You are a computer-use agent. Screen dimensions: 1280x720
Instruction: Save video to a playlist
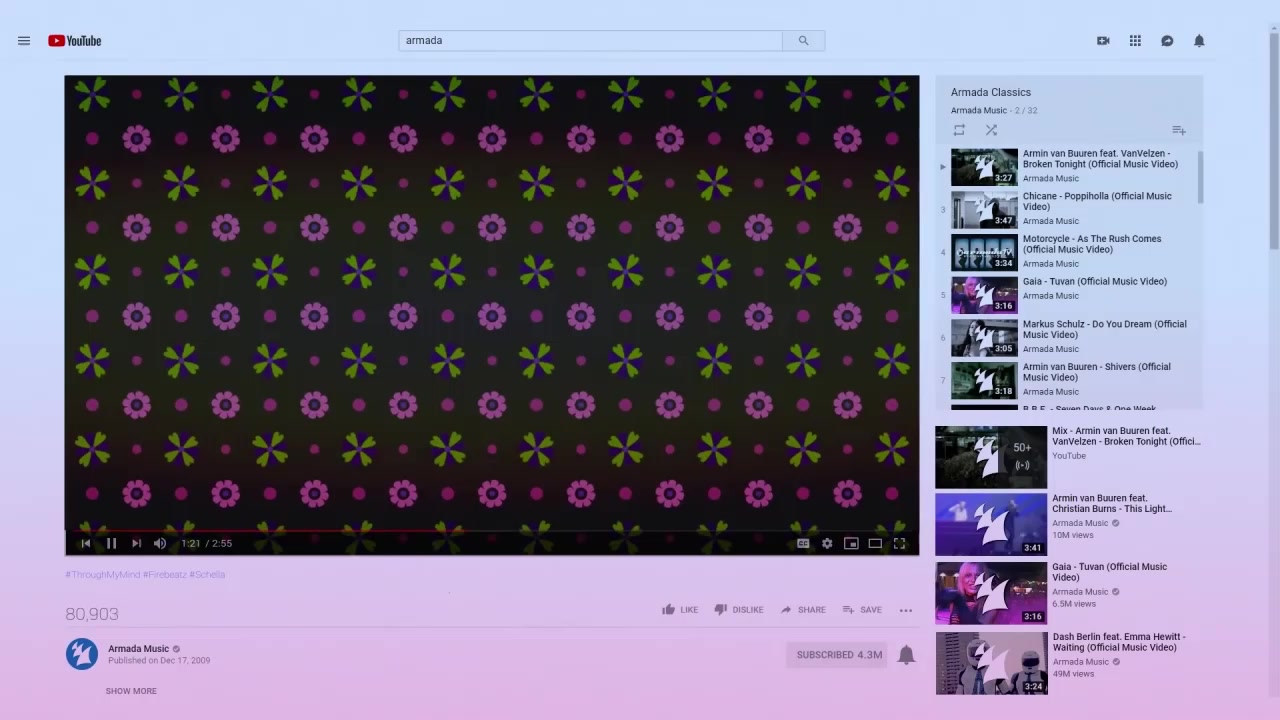pos(862,610)
